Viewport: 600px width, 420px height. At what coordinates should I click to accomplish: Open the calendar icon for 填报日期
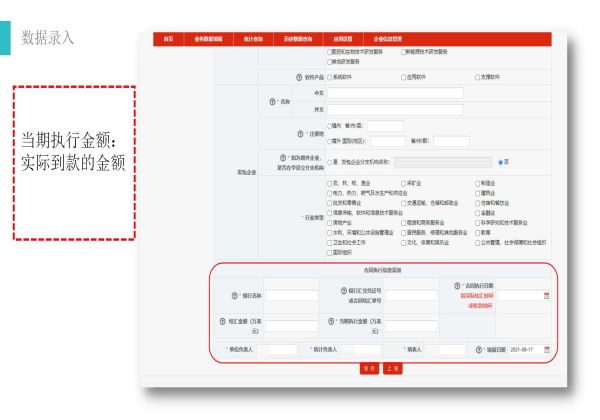tap(546, 349)
